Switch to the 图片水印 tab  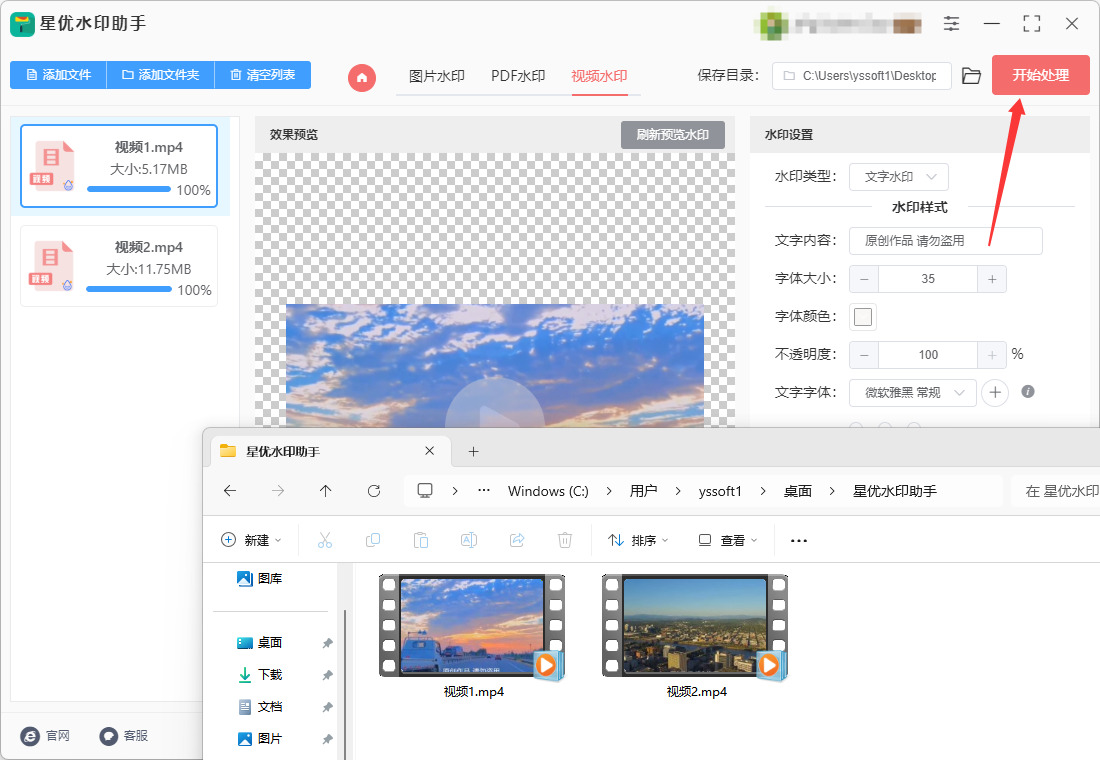click(437, 76)
